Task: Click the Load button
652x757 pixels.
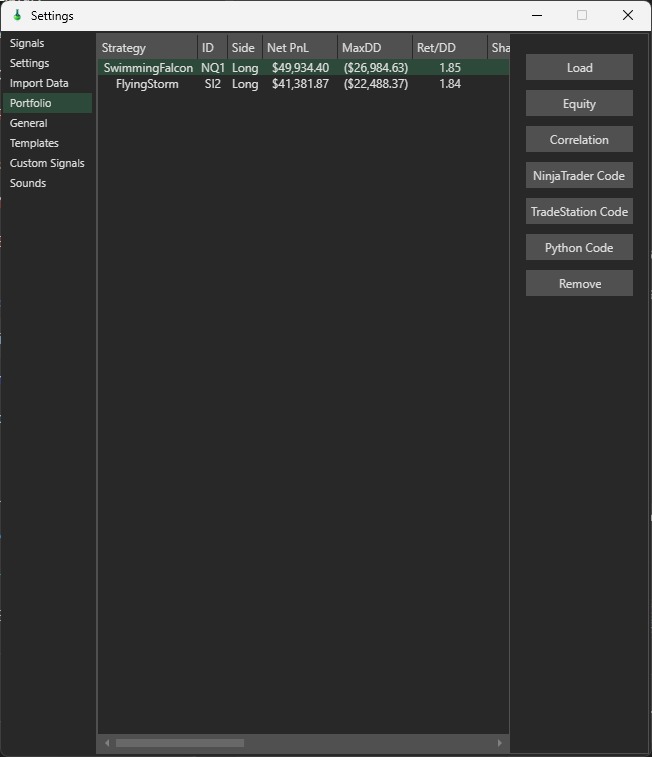Action: coord(579,67)
